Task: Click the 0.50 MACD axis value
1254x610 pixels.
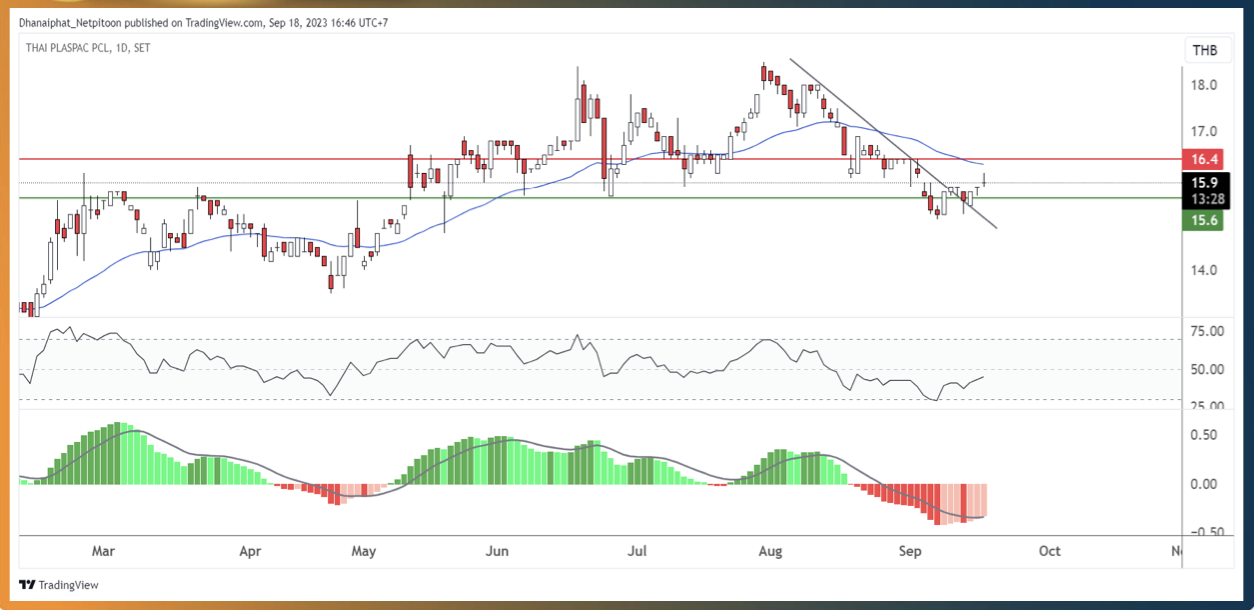Action: coord(1205,435)
